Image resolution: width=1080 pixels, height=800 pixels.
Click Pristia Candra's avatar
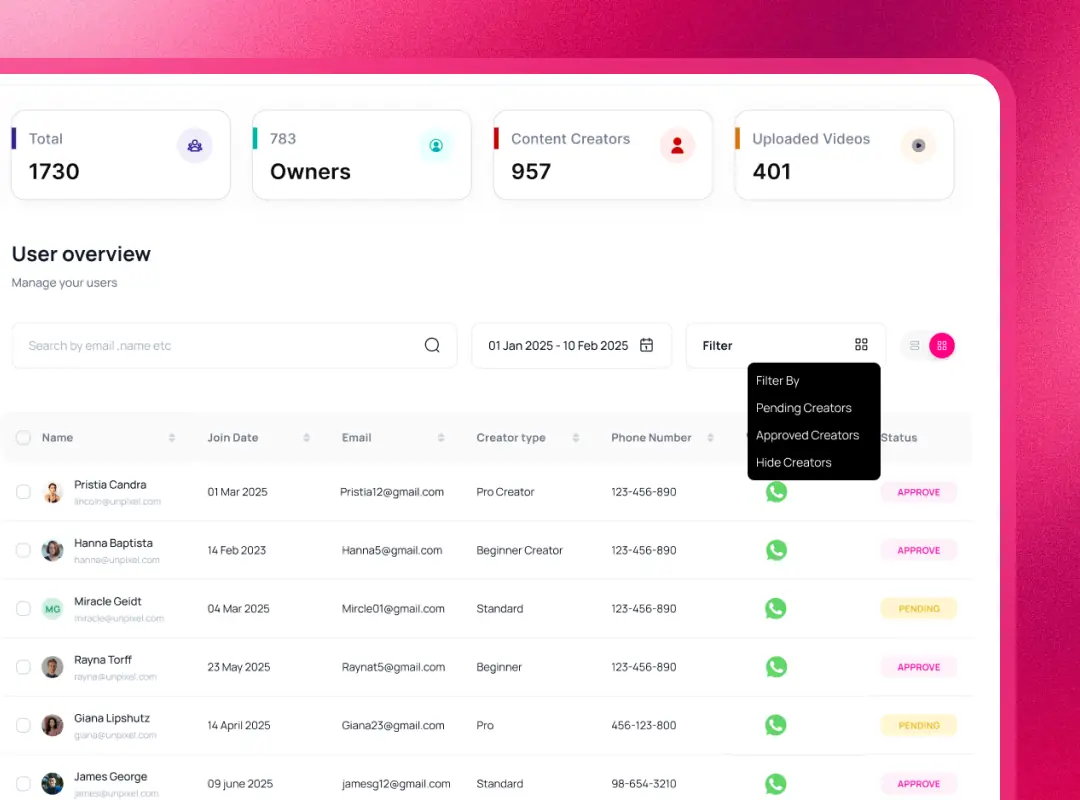(x=52, y=492)
